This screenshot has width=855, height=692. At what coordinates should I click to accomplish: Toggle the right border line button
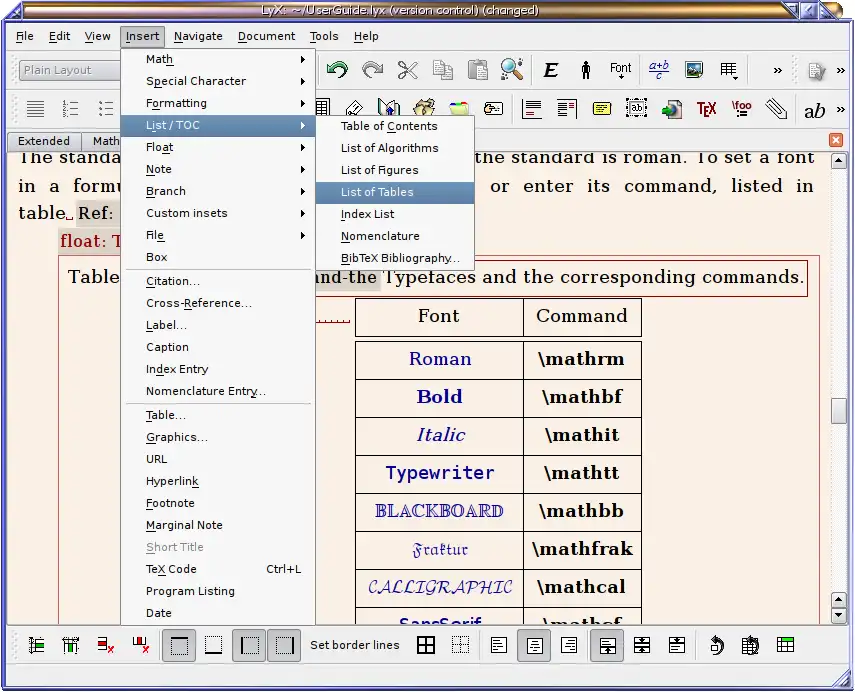[284, 645]
